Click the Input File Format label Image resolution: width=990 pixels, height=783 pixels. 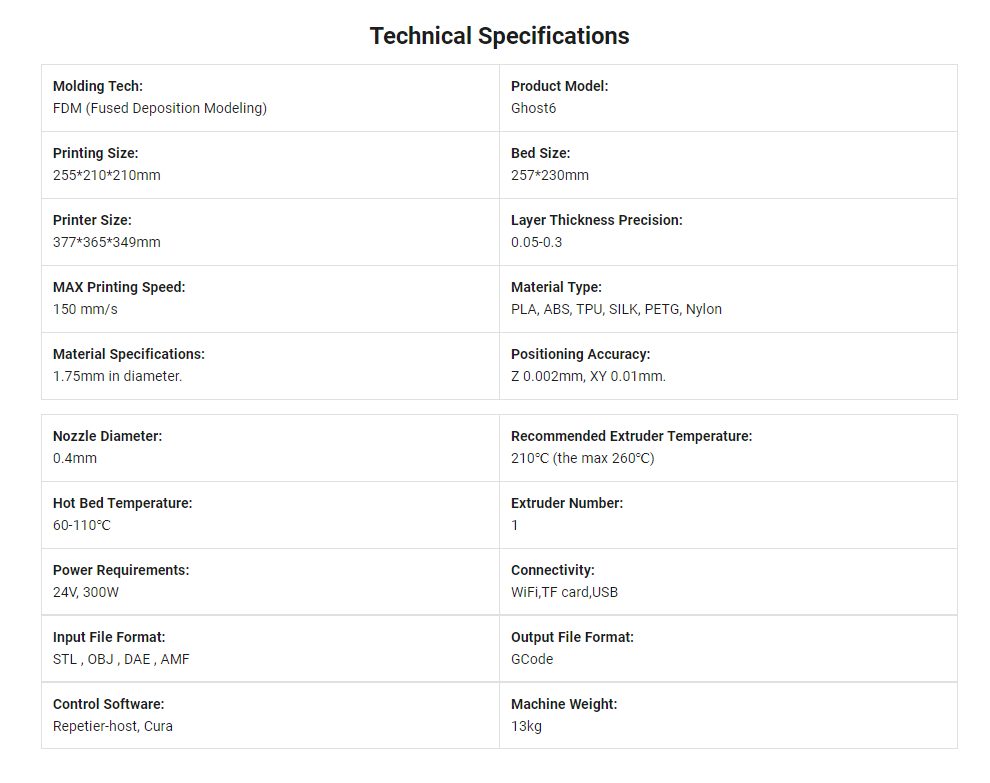click(109, 637)
